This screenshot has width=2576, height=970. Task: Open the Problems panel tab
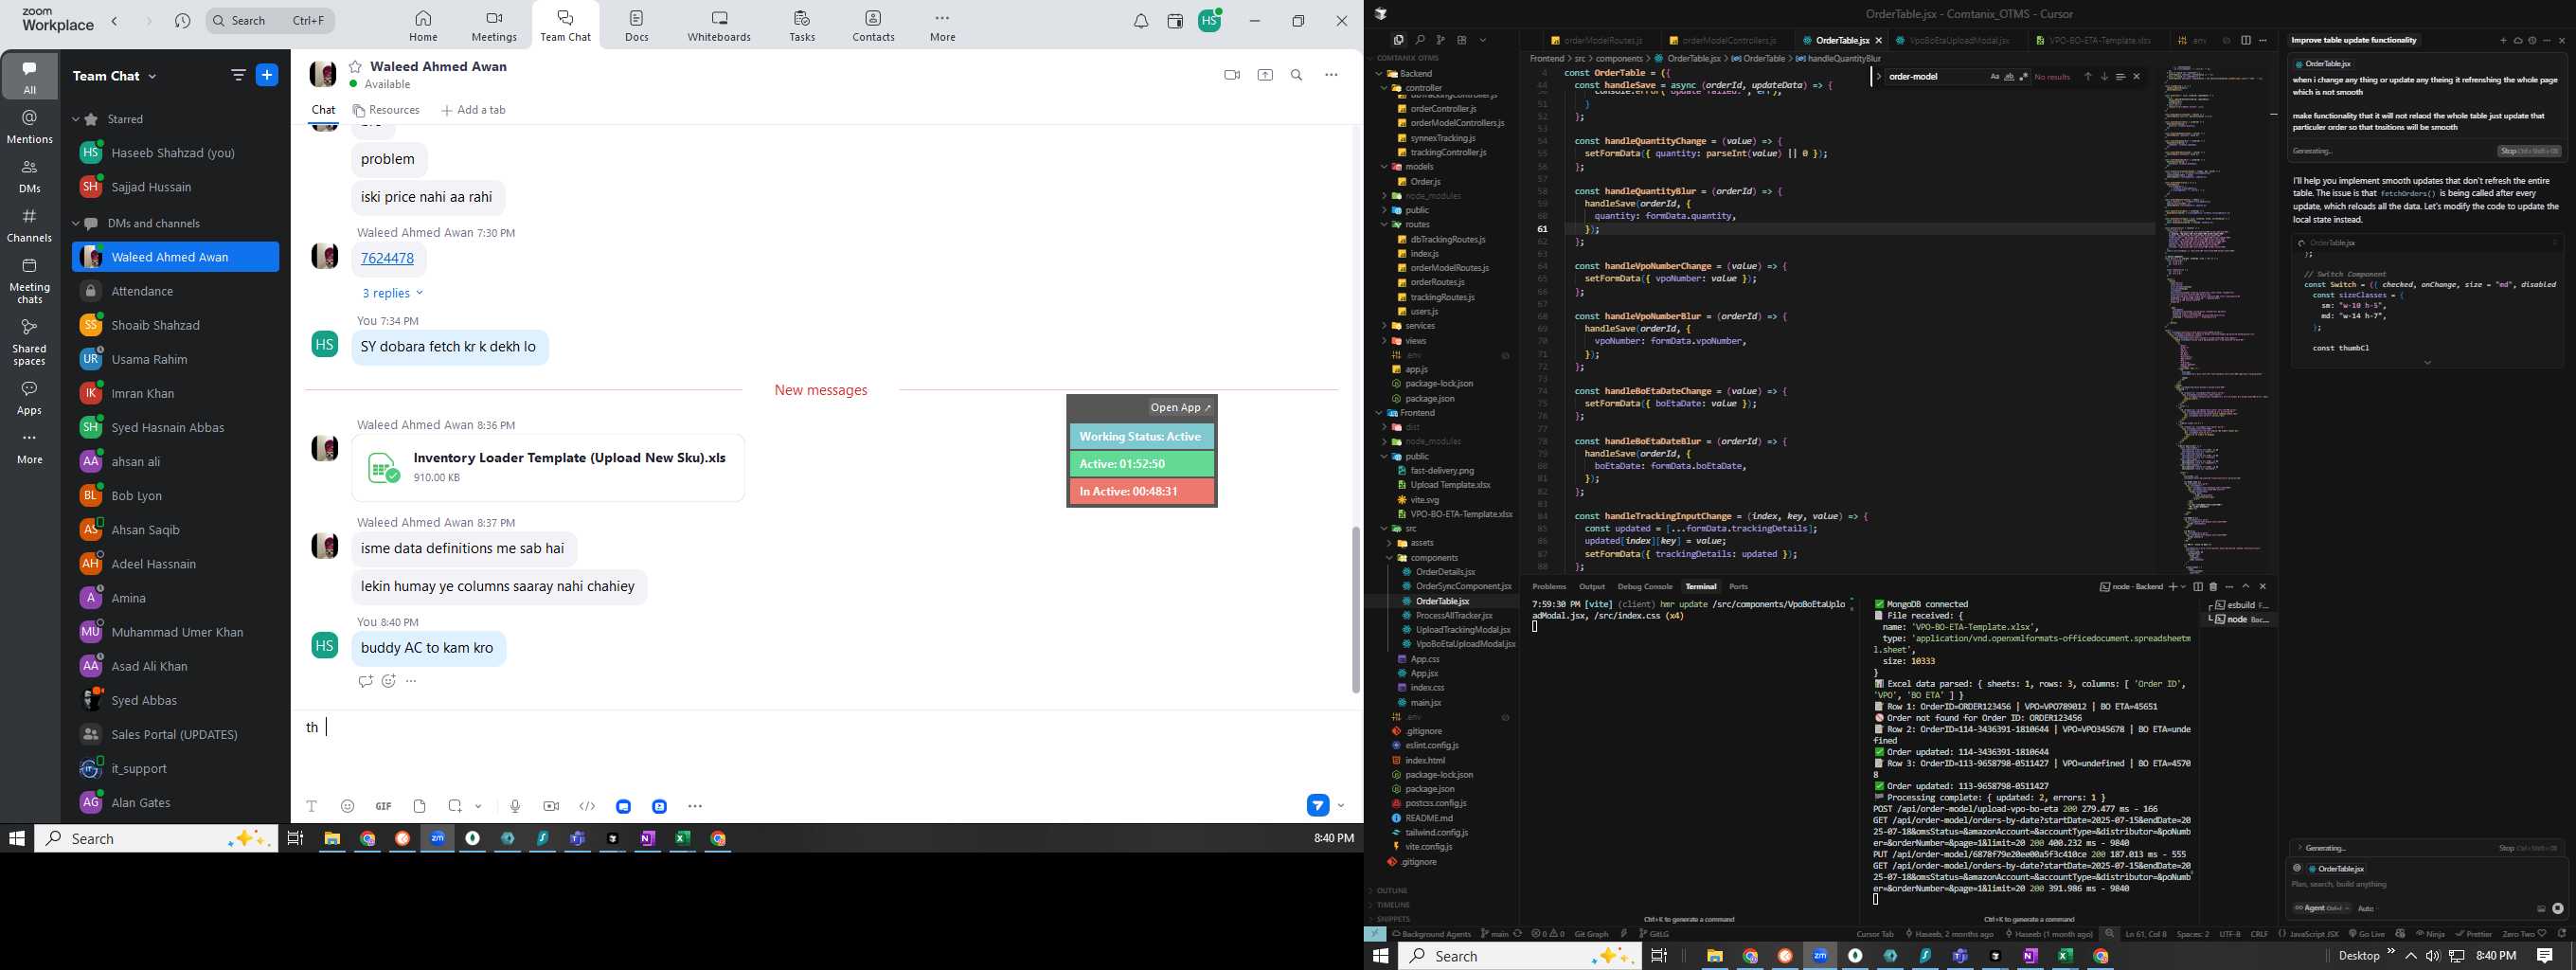point(1549,587)
